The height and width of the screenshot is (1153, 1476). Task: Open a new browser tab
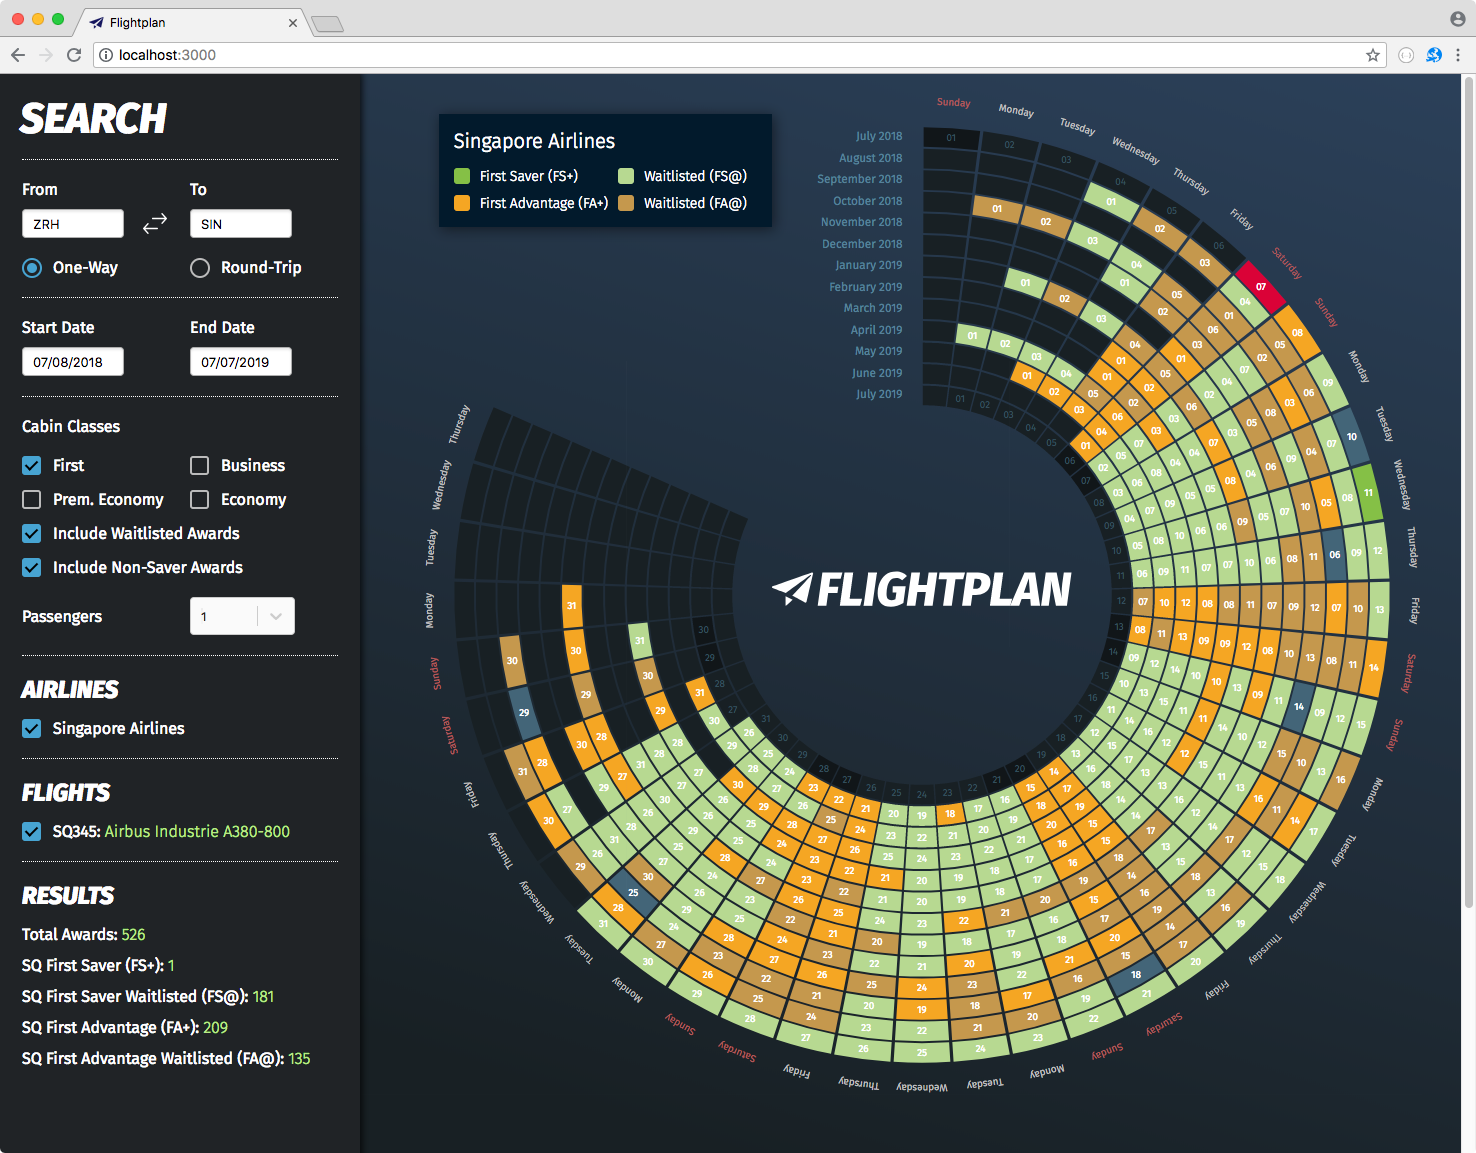pyautogui.click(x=327, y=24)
